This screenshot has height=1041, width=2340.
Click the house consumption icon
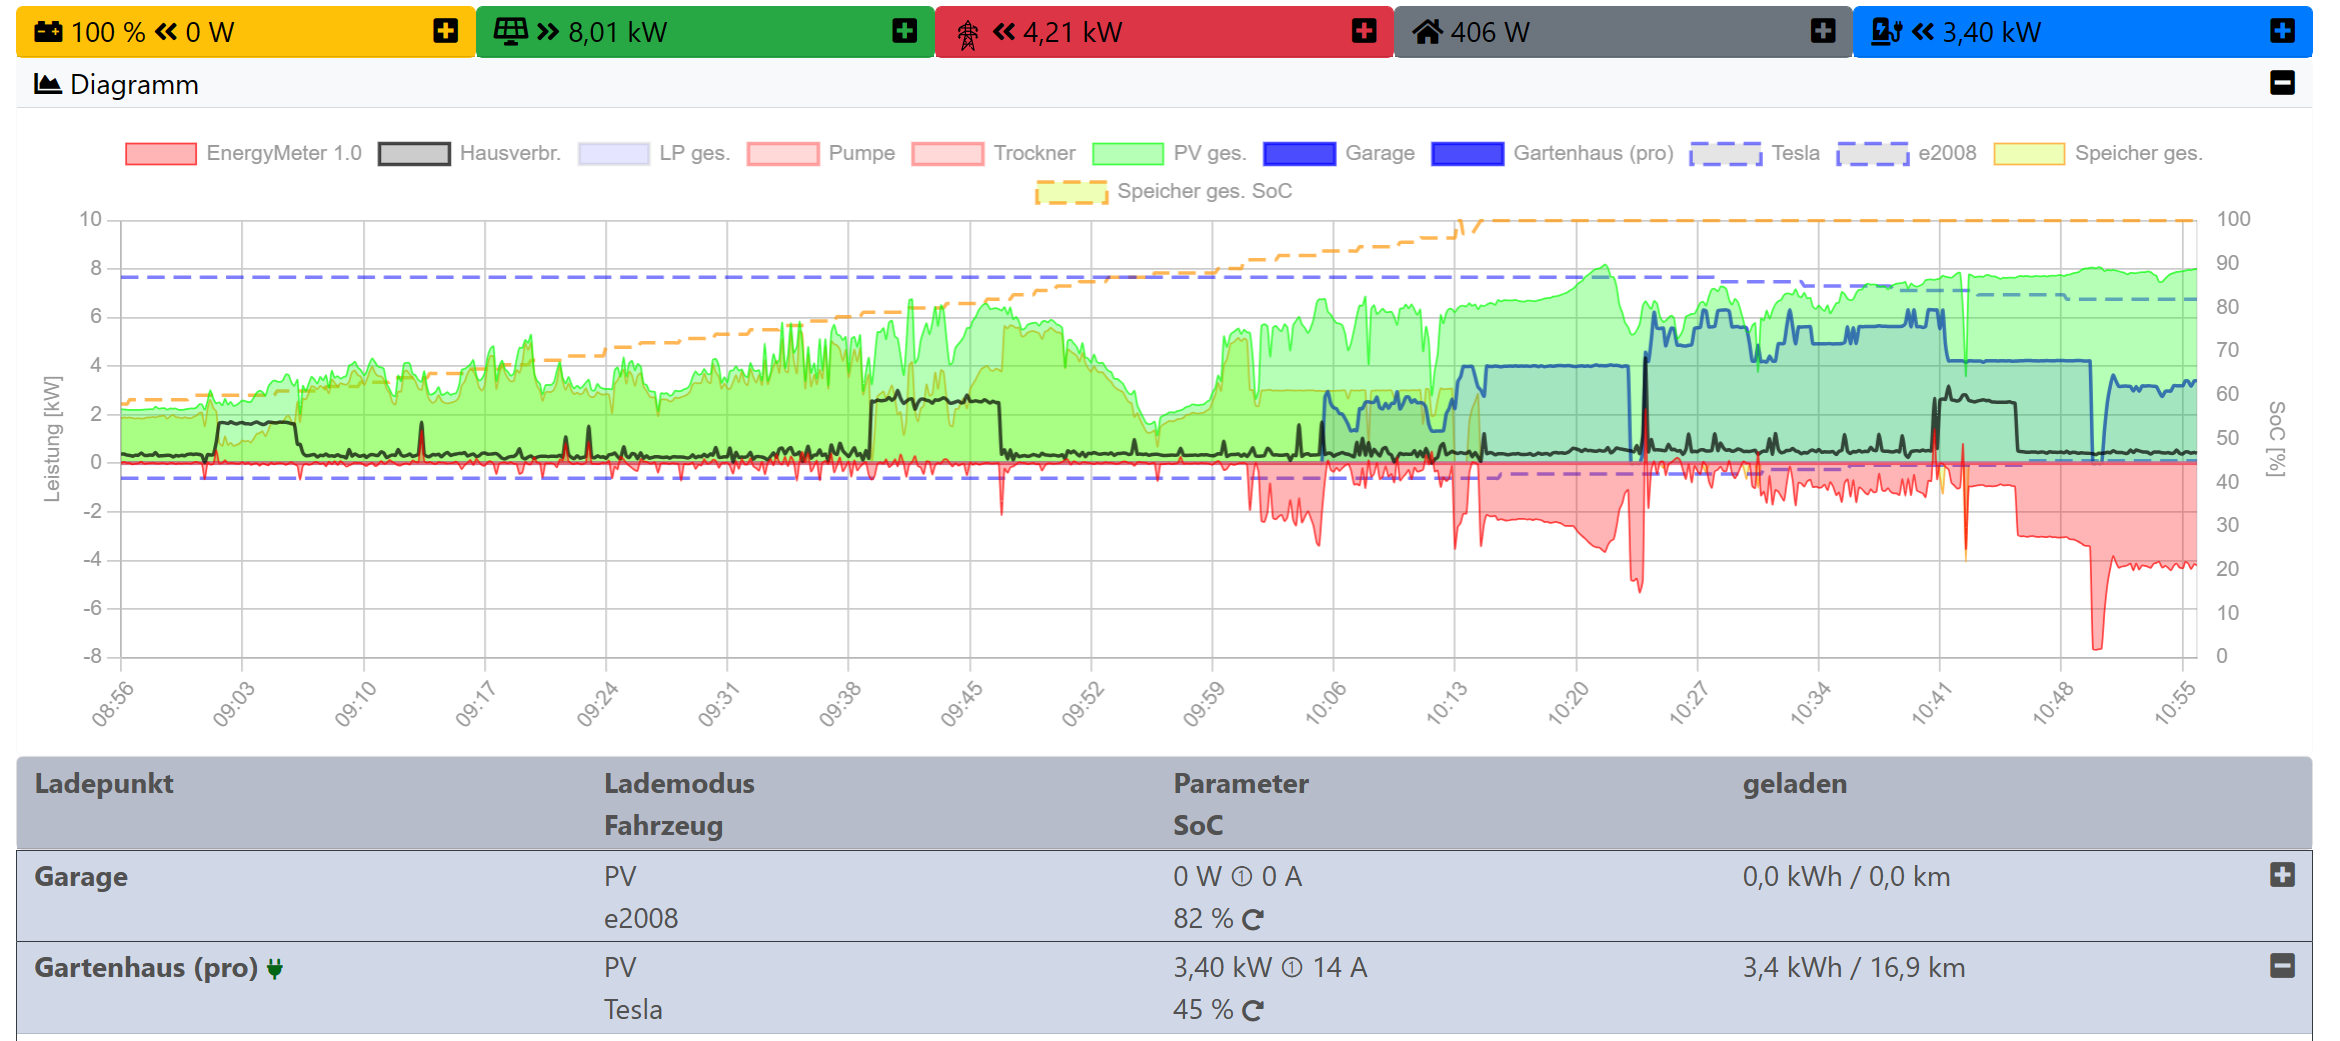[x=1427, y=32]
